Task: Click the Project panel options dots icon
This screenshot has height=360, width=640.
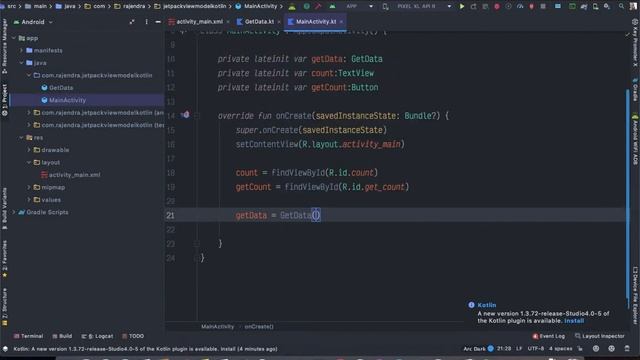Action: pos(146,22)
